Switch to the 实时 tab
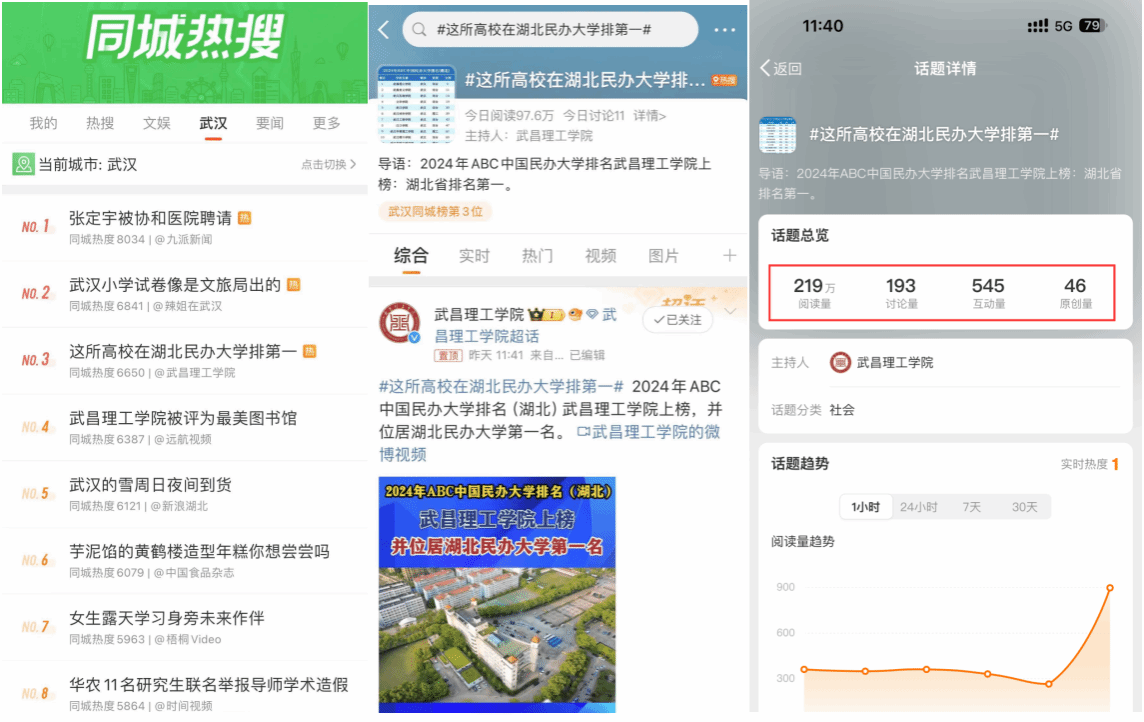 pos(474,256)
